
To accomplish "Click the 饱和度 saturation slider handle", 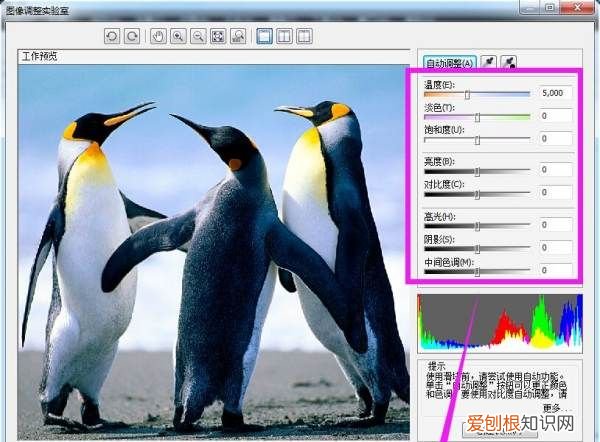I will (x=477, y=140).
